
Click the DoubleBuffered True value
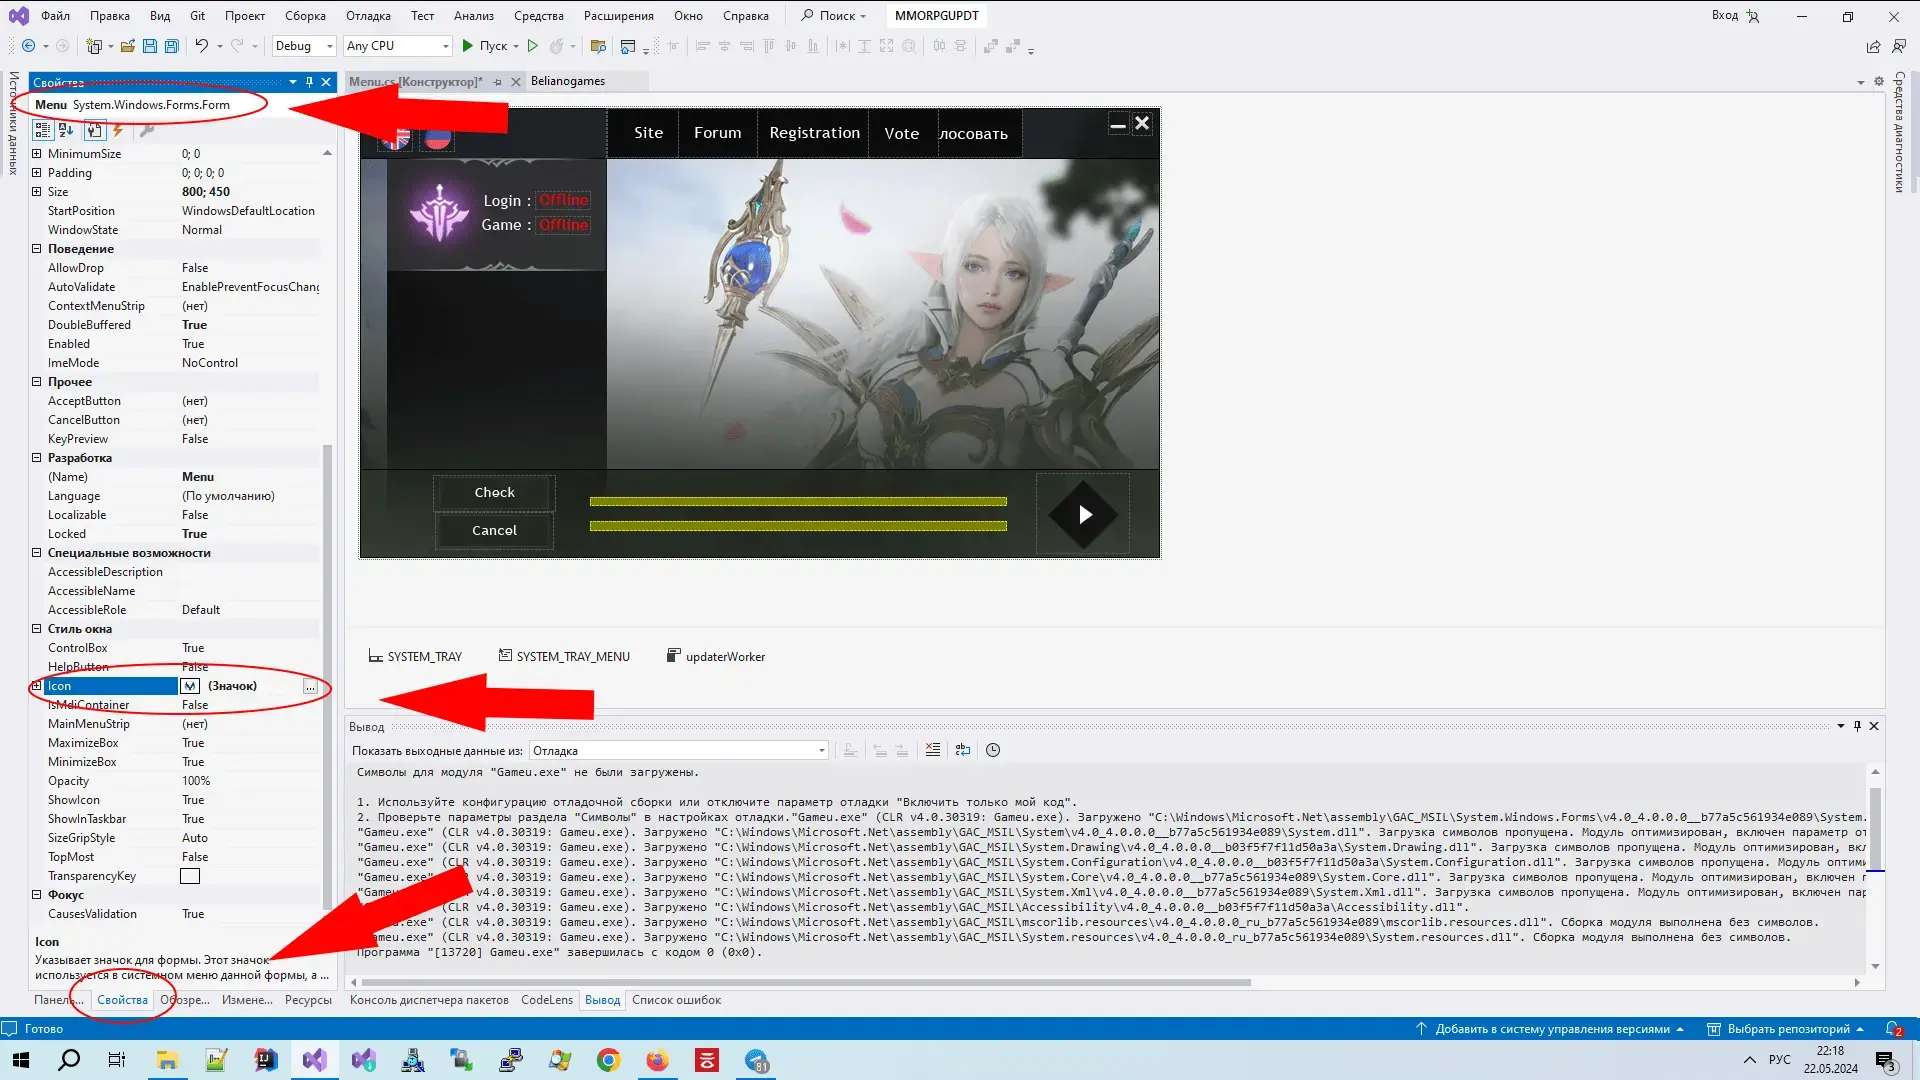click(194, 325)
